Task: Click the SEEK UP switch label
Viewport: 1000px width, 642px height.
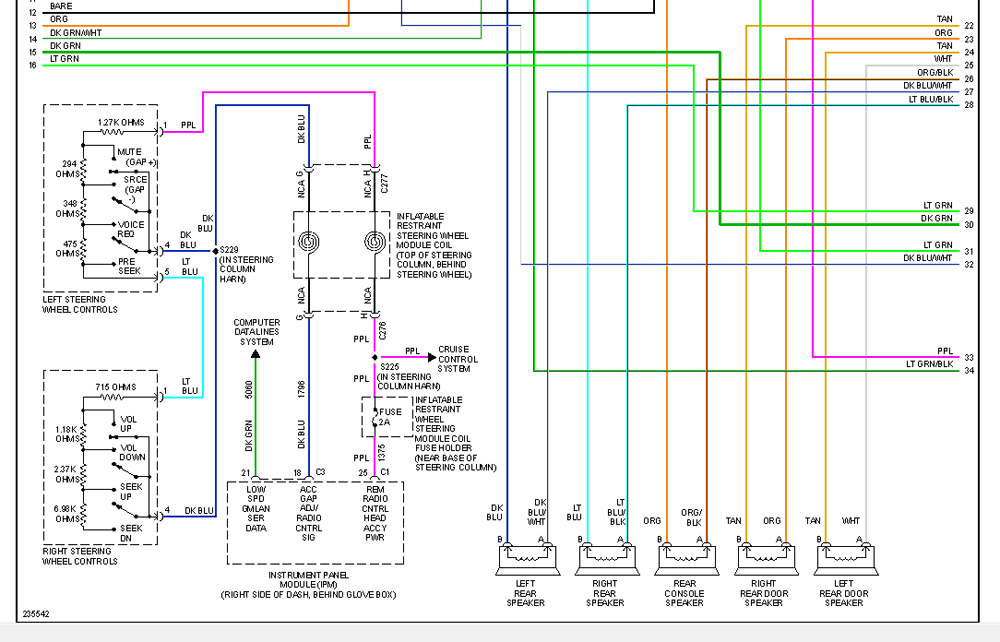Action: click(131, 492)
